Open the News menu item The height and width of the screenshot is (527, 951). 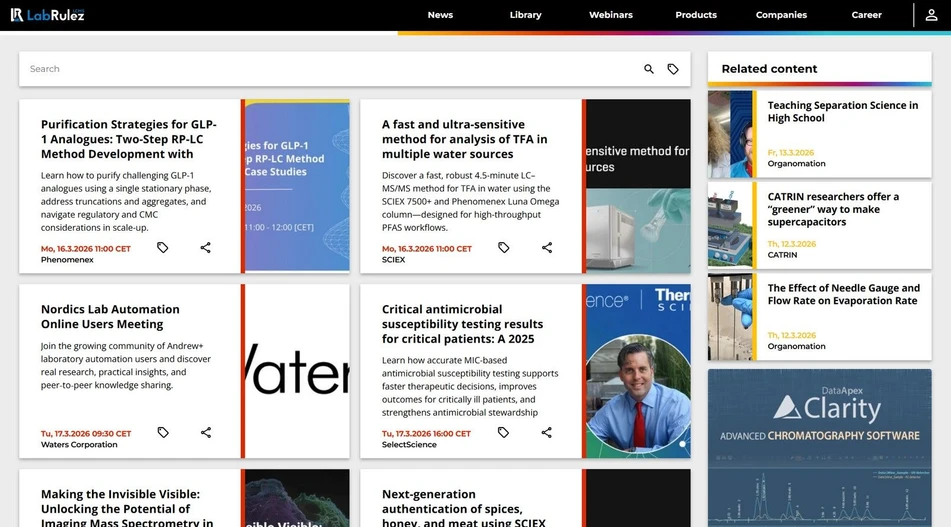(x=440, y=15)
